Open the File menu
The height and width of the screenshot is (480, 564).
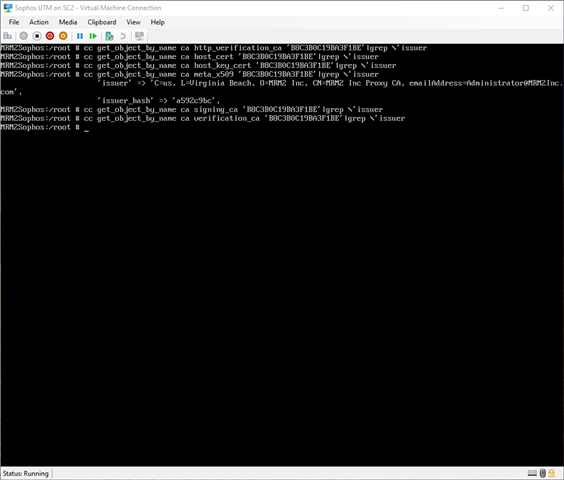pos(14,22)
